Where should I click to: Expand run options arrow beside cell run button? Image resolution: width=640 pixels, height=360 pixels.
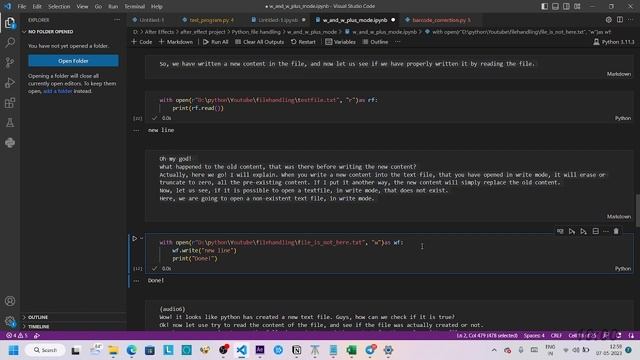[x=141, y=238]
